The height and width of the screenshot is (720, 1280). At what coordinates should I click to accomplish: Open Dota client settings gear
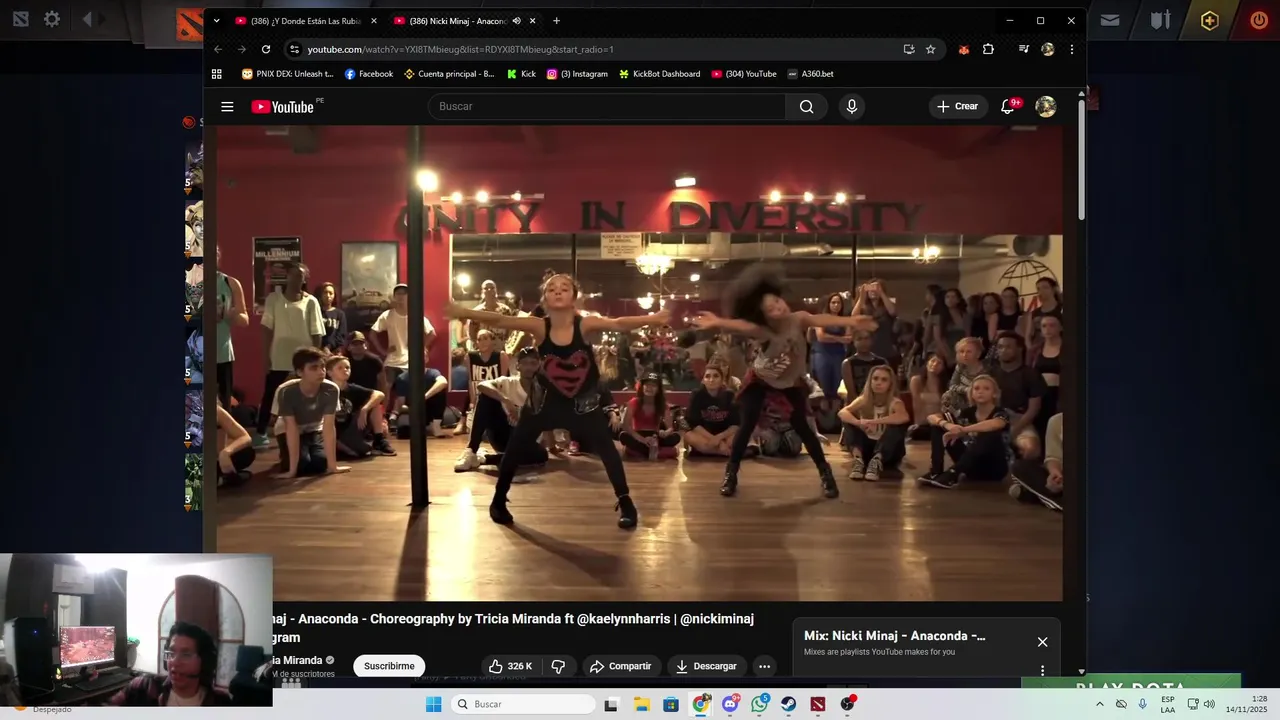coord(52,19)
